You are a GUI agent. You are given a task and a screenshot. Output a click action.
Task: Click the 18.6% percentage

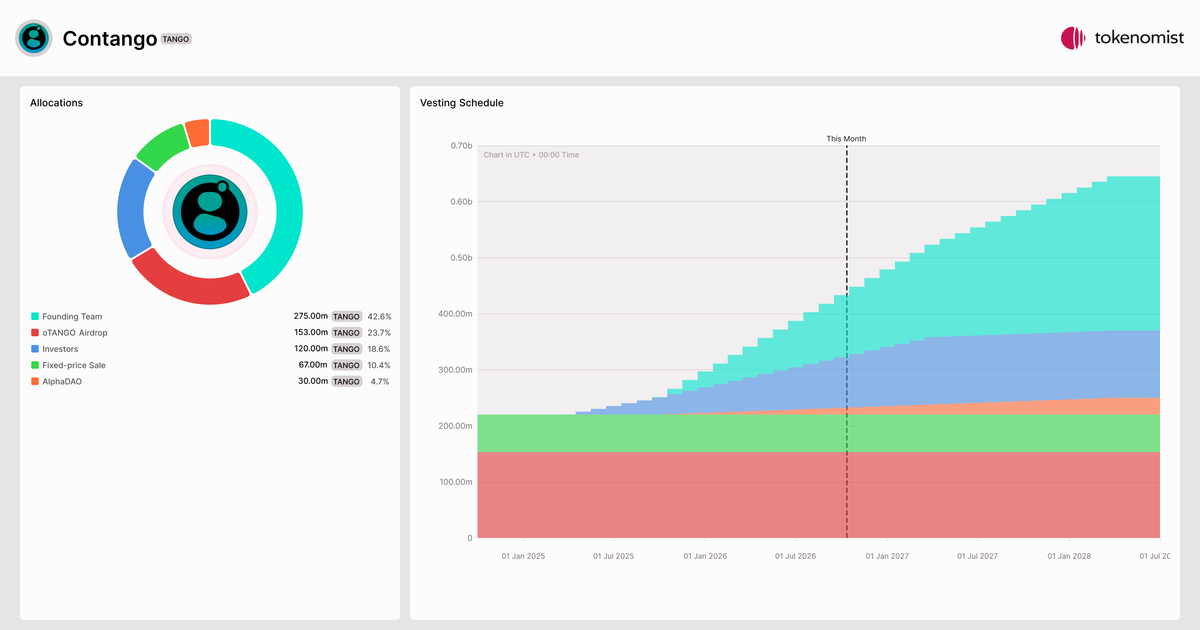click(379, 349)
